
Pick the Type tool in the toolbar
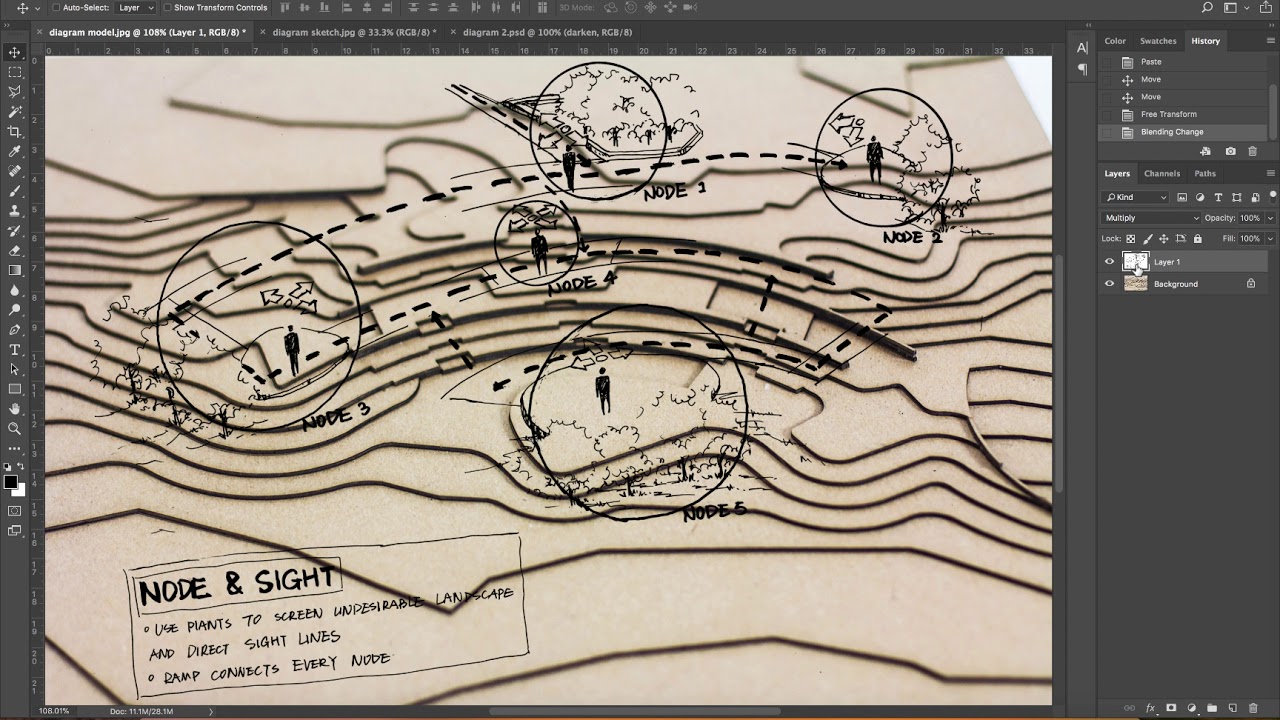[x=14, y=350]
